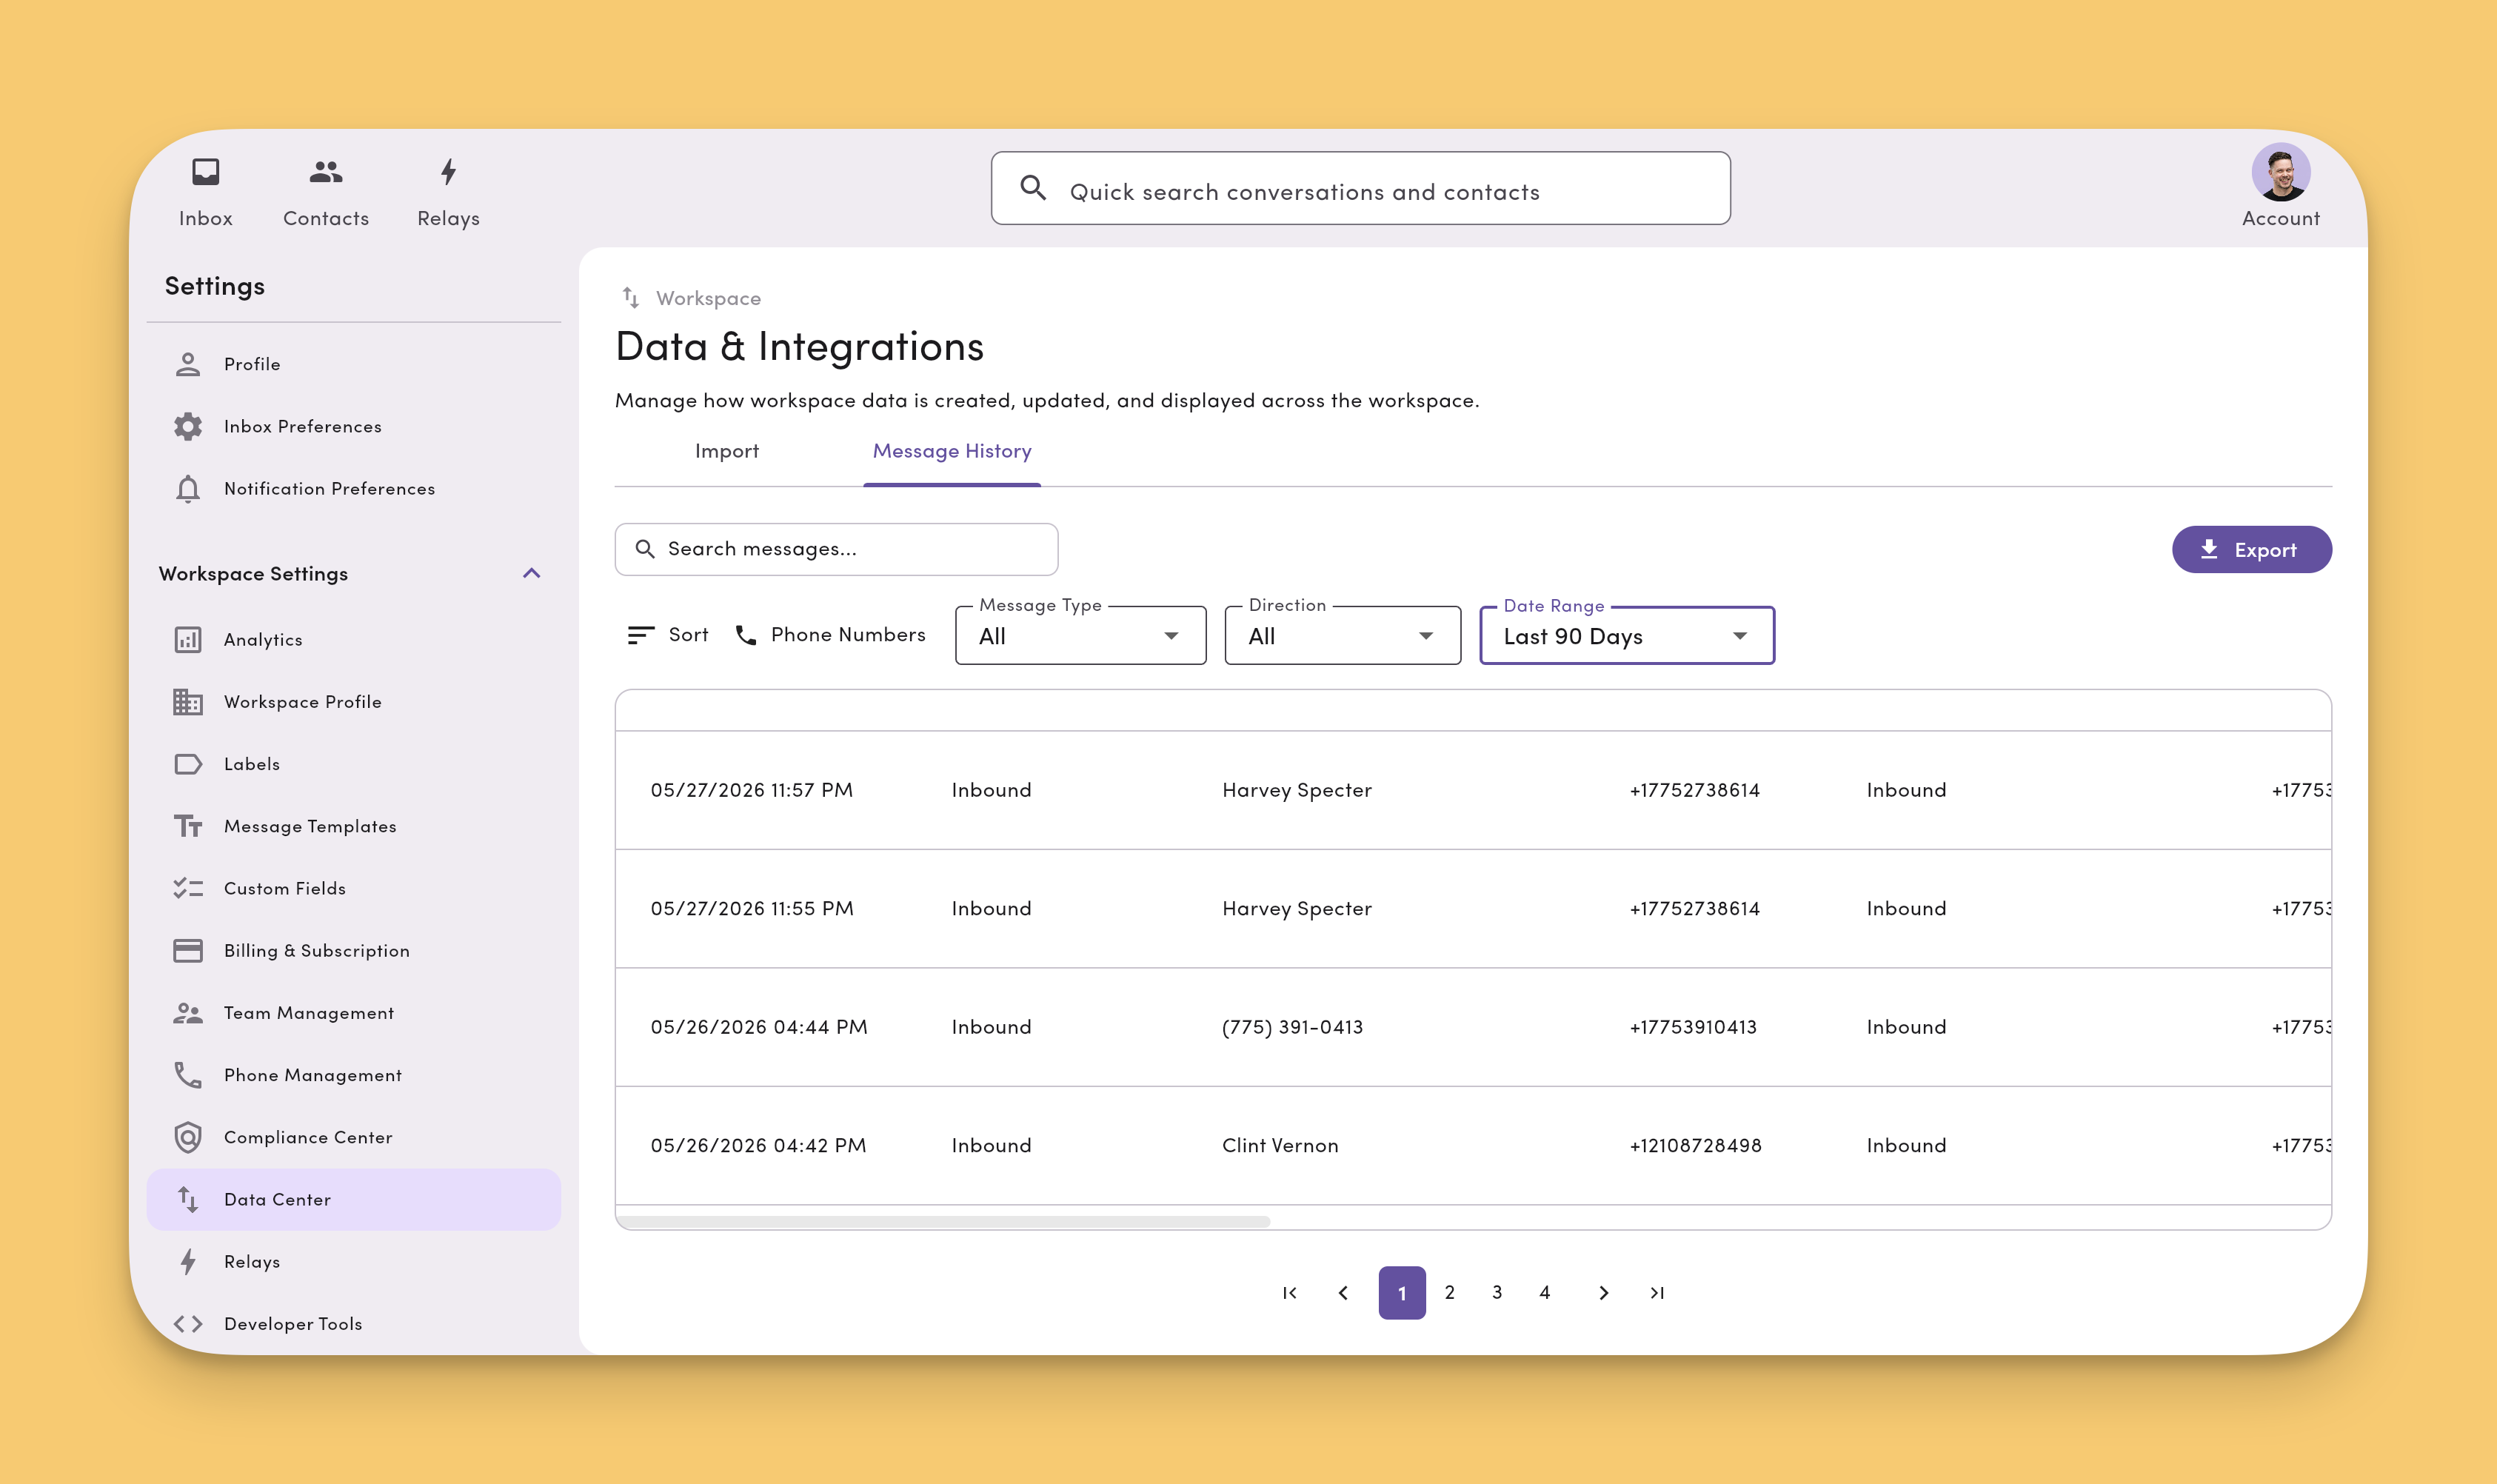
Task: Go to Analytics in sidebar
Action: (x=353, y=640)
